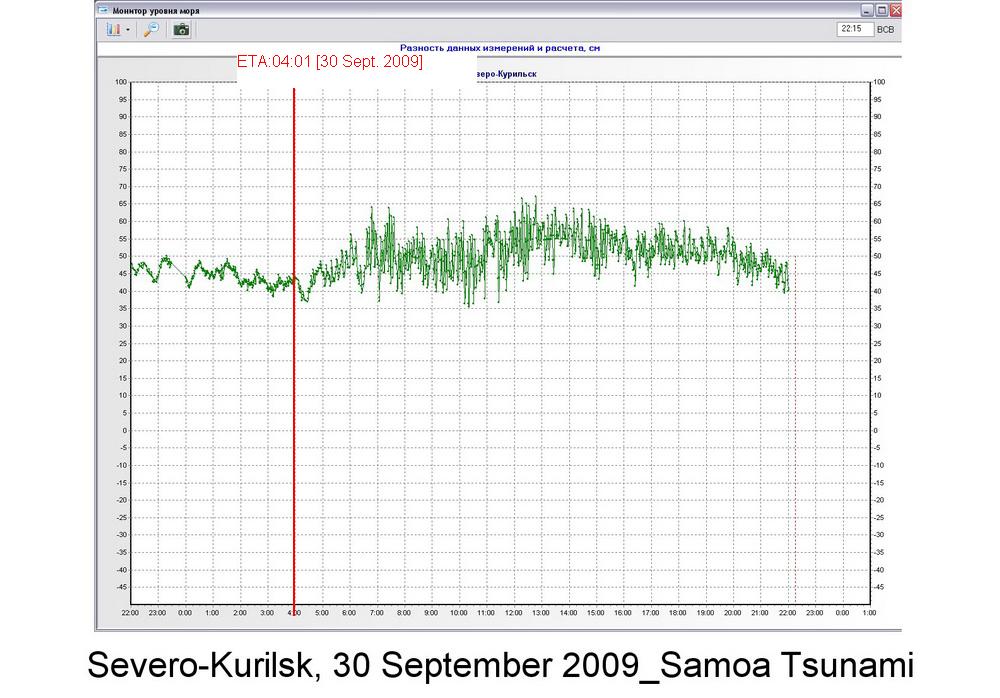Maximize the sea level monitor window
The height and width of the screenshot is (698, 1000).
pos(882,10)
